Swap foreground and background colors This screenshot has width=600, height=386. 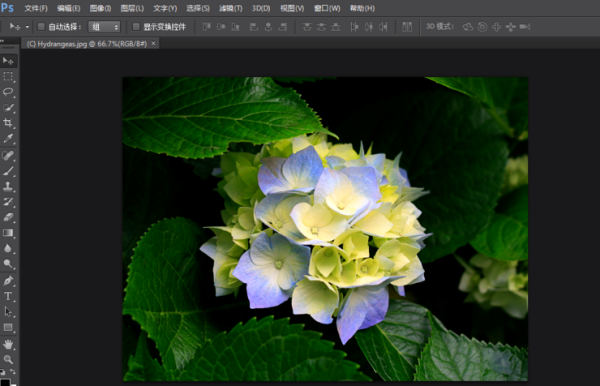pos(13,371)
